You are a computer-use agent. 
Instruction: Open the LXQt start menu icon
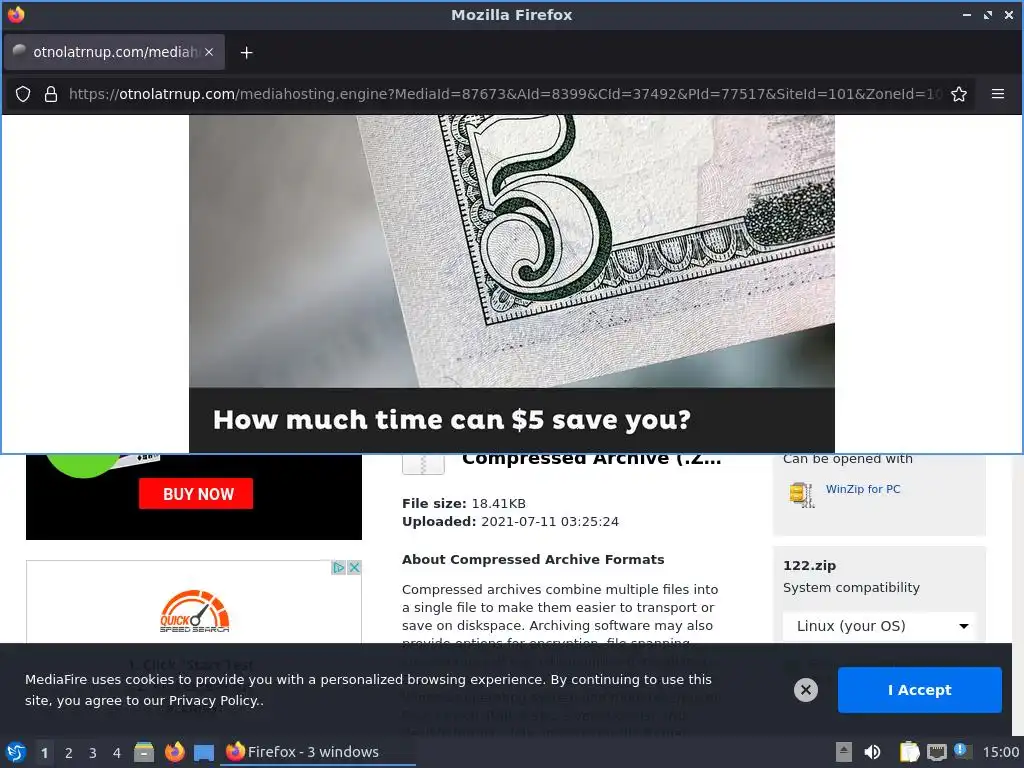16,752
